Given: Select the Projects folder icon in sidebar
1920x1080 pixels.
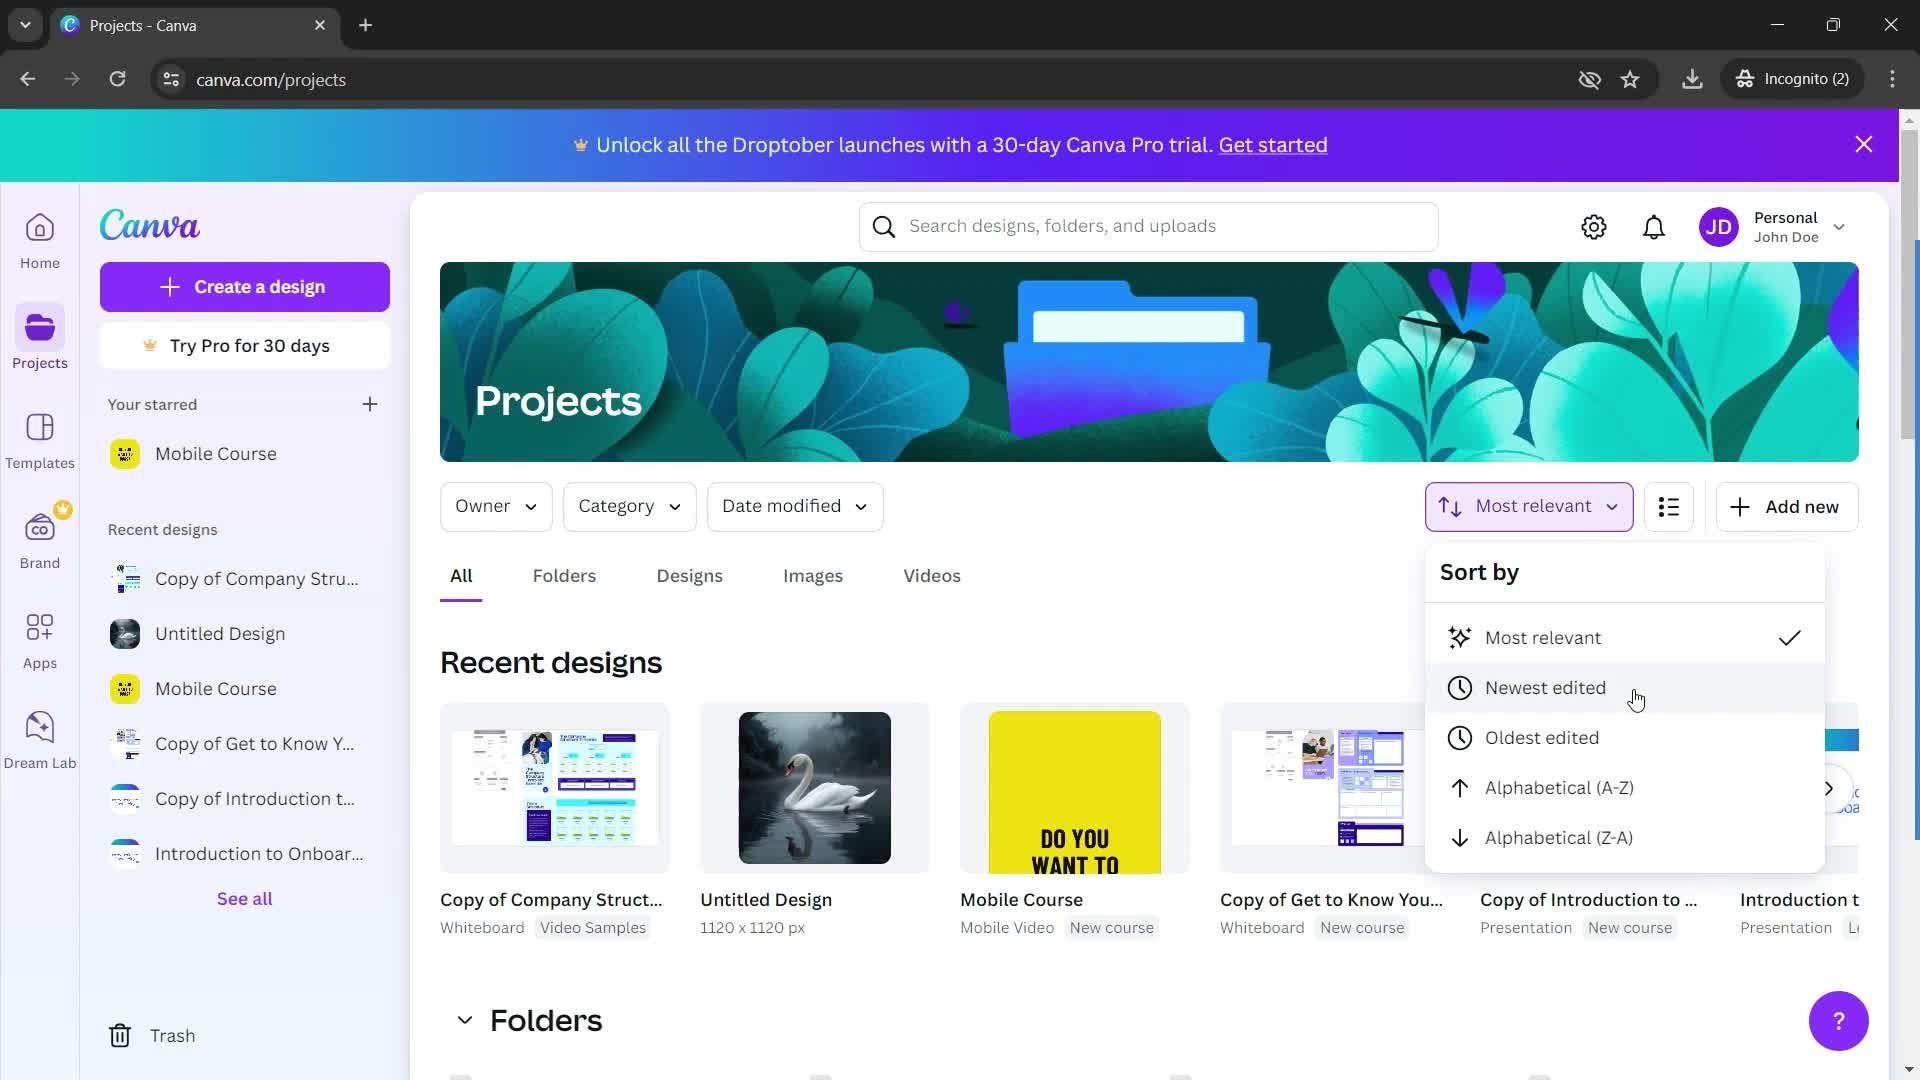Looking at the screenshot, I should (40, 327).
